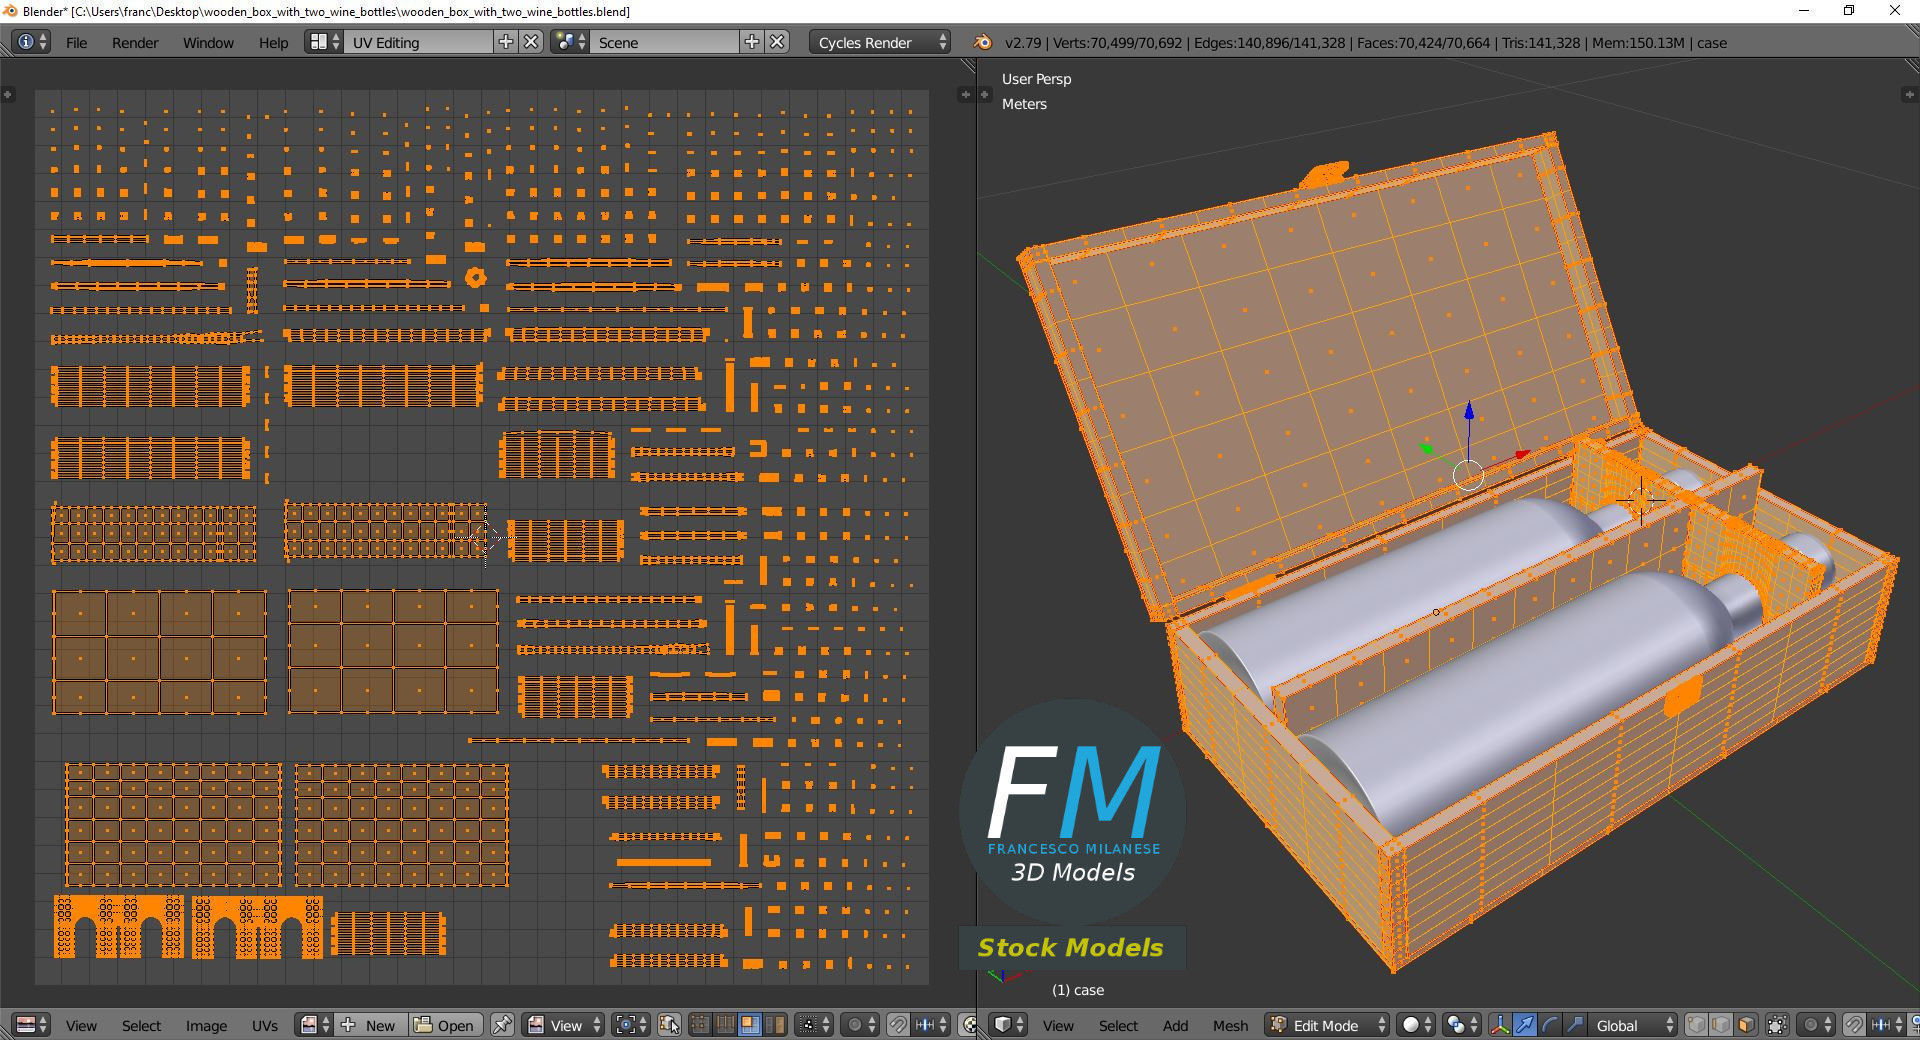Toggle limit selection to visible in 3D view
Image resolution: width=1920 pixels, height=1040 pixels.
tap(1777, 1025)
